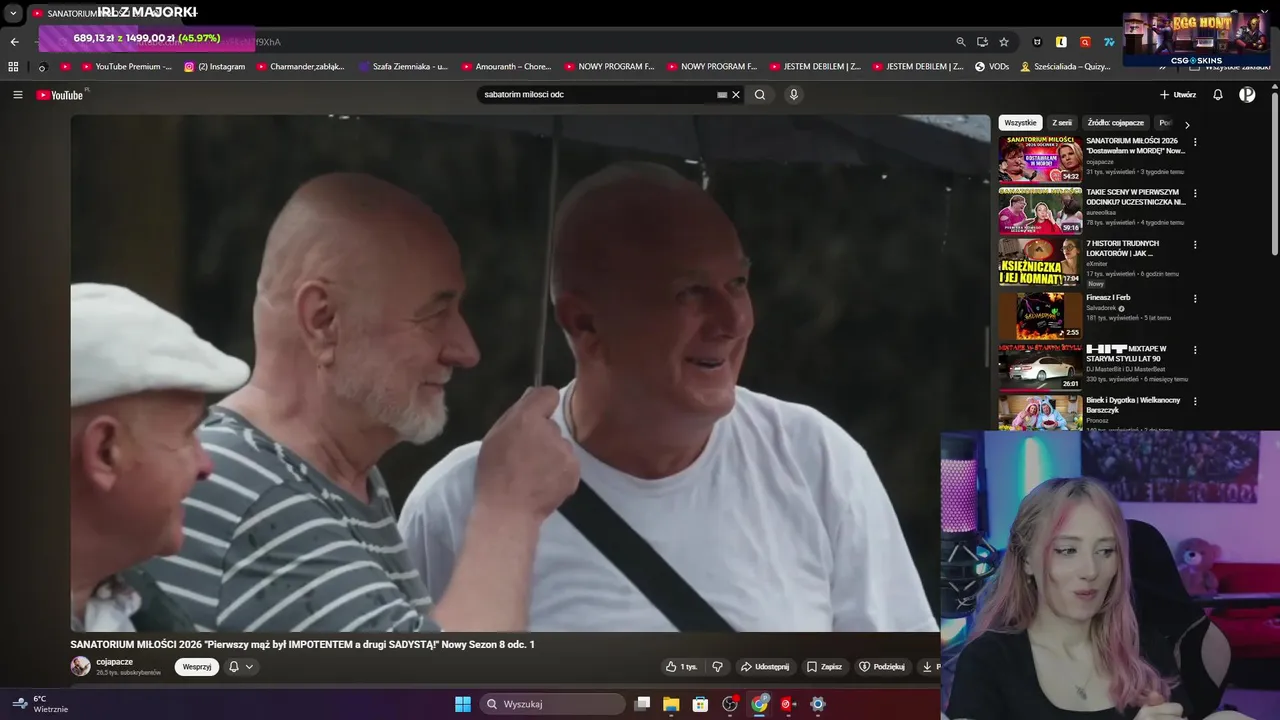Open the YouTube hamburger guide menu
Screen dimensions: 1280x720
click(x=18, y=95)
